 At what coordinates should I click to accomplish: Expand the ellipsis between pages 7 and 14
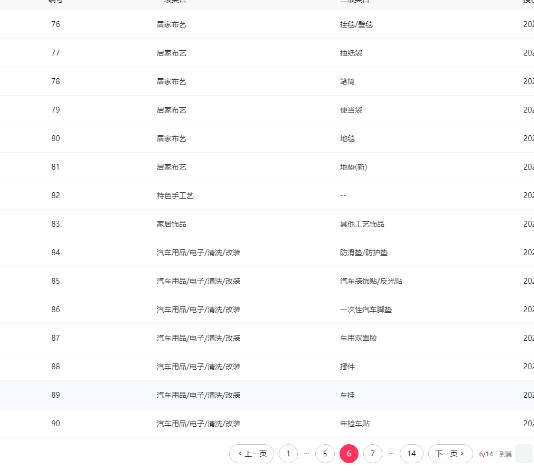391,454
